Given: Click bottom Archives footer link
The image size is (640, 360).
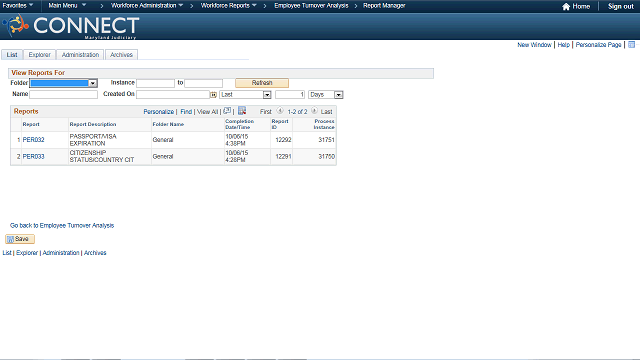Looking at the screenshot, I should 95,253.
